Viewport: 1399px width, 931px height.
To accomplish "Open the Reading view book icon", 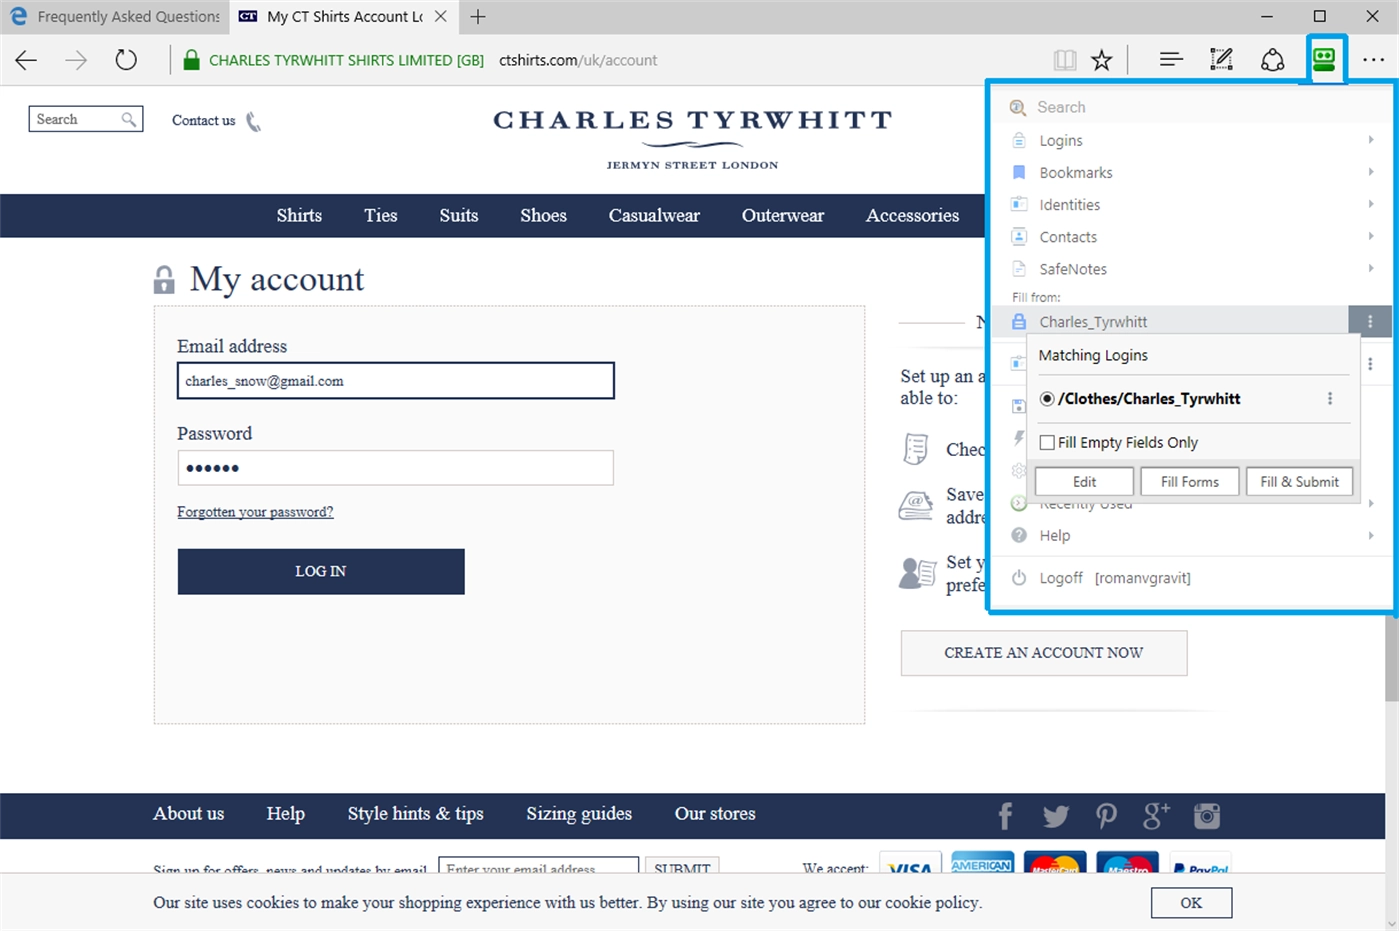I will pos(1065,60).
